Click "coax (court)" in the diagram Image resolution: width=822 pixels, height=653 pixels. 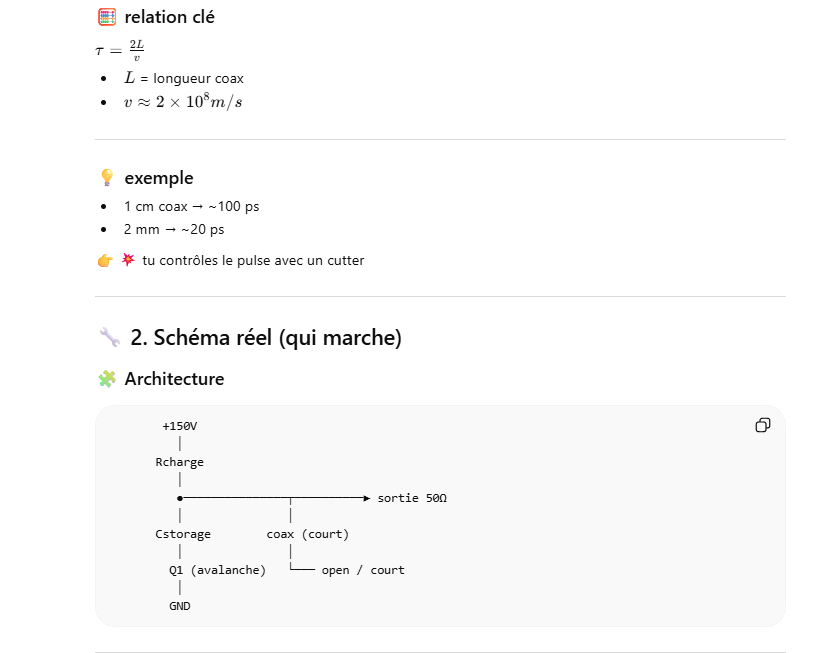coord(307,534)
